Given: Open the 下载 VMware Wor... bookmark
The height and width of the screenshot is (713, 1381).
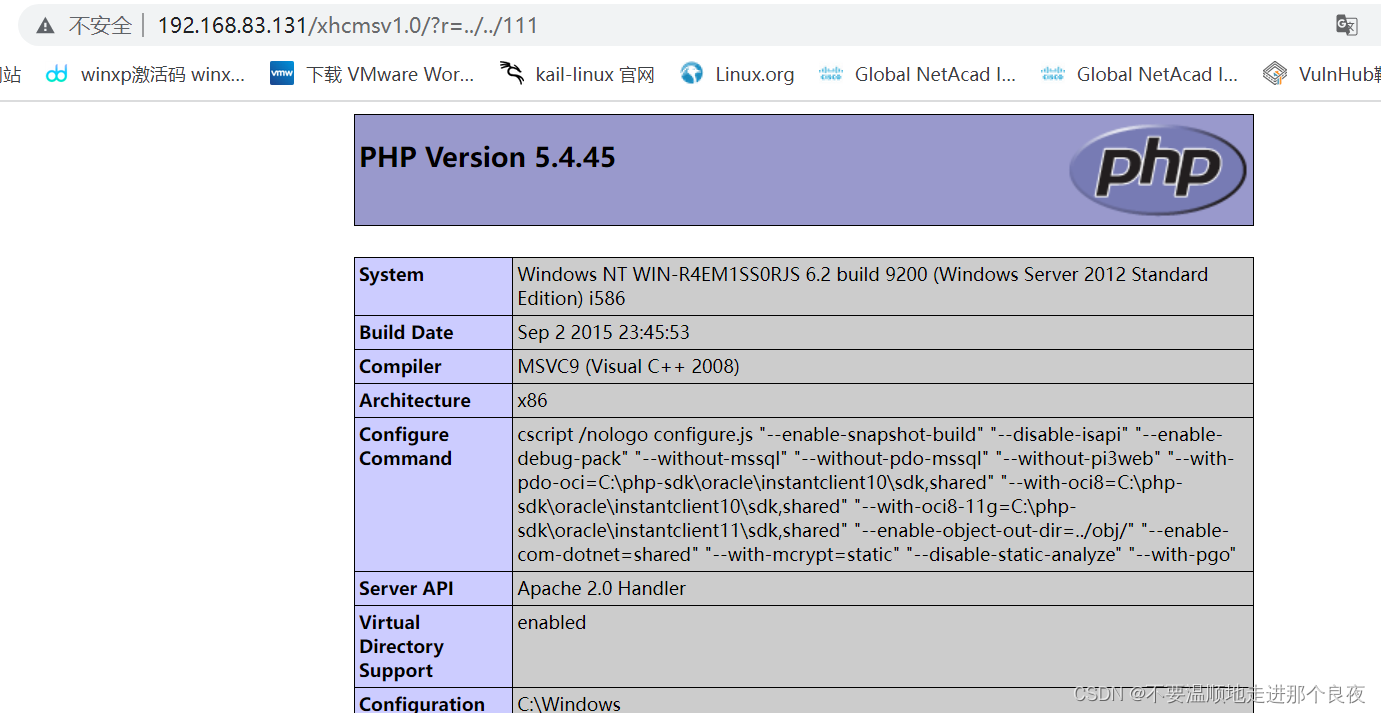Looking at the screenshot, I should 390,74.
